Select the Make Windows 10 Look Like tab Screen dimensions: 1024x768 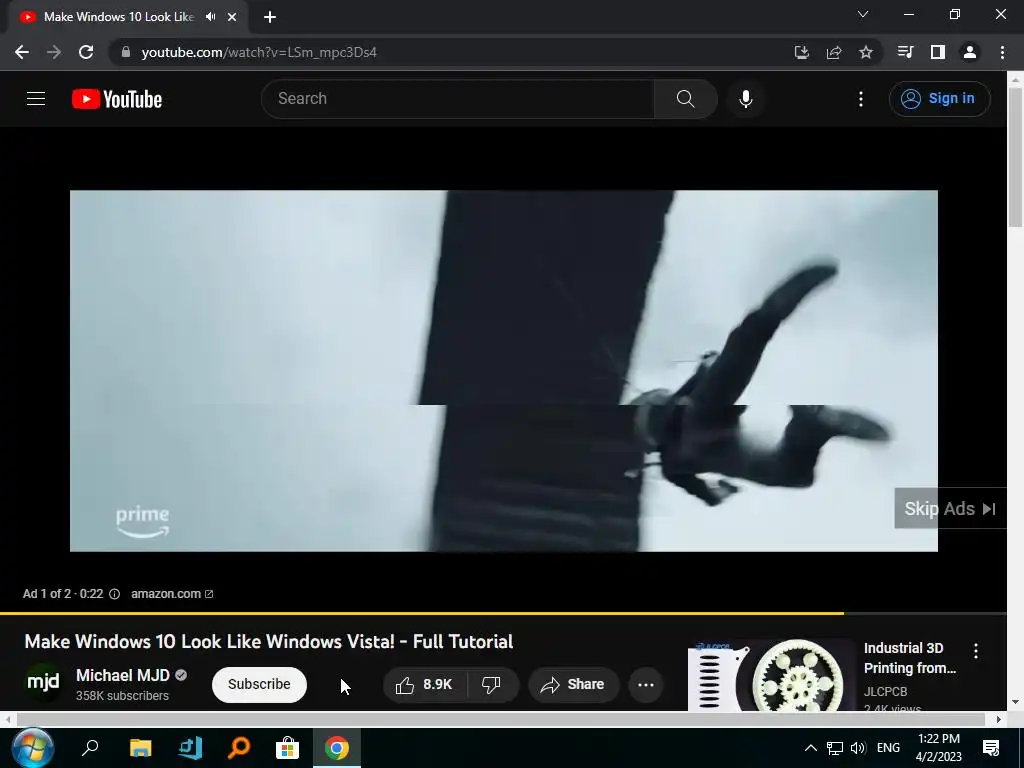pyautogui.click(x=119, y=17)
